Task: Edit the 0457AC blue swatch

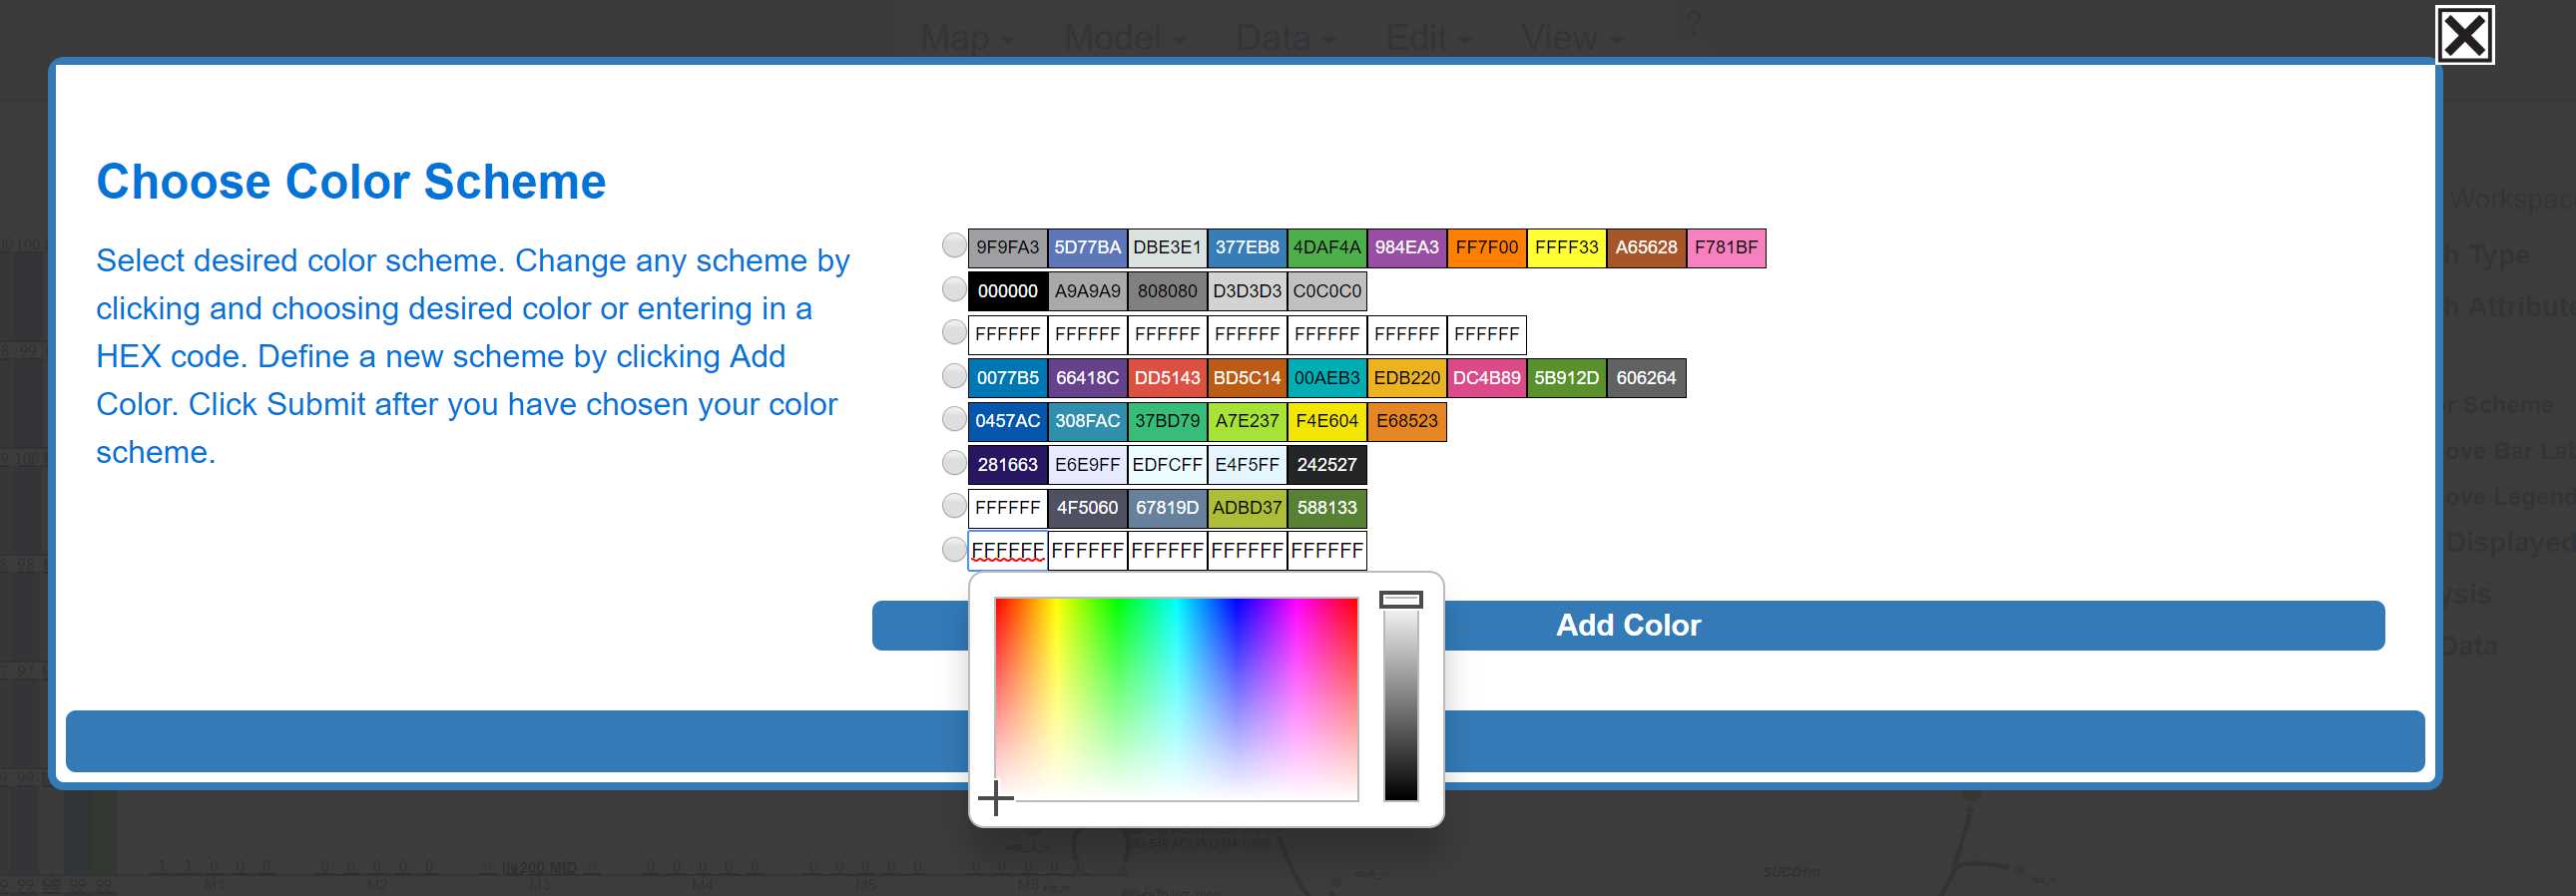Action: pos(1008,421)
